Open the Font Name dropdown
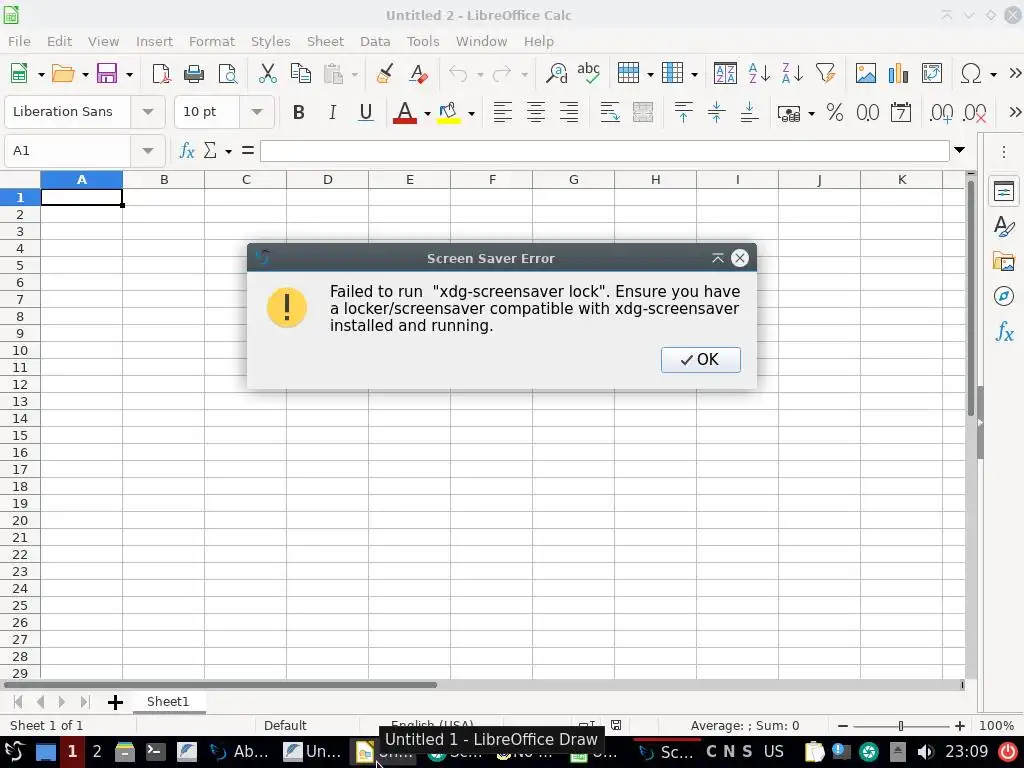Screen dimensions: 1024x768 click(148, 112)
